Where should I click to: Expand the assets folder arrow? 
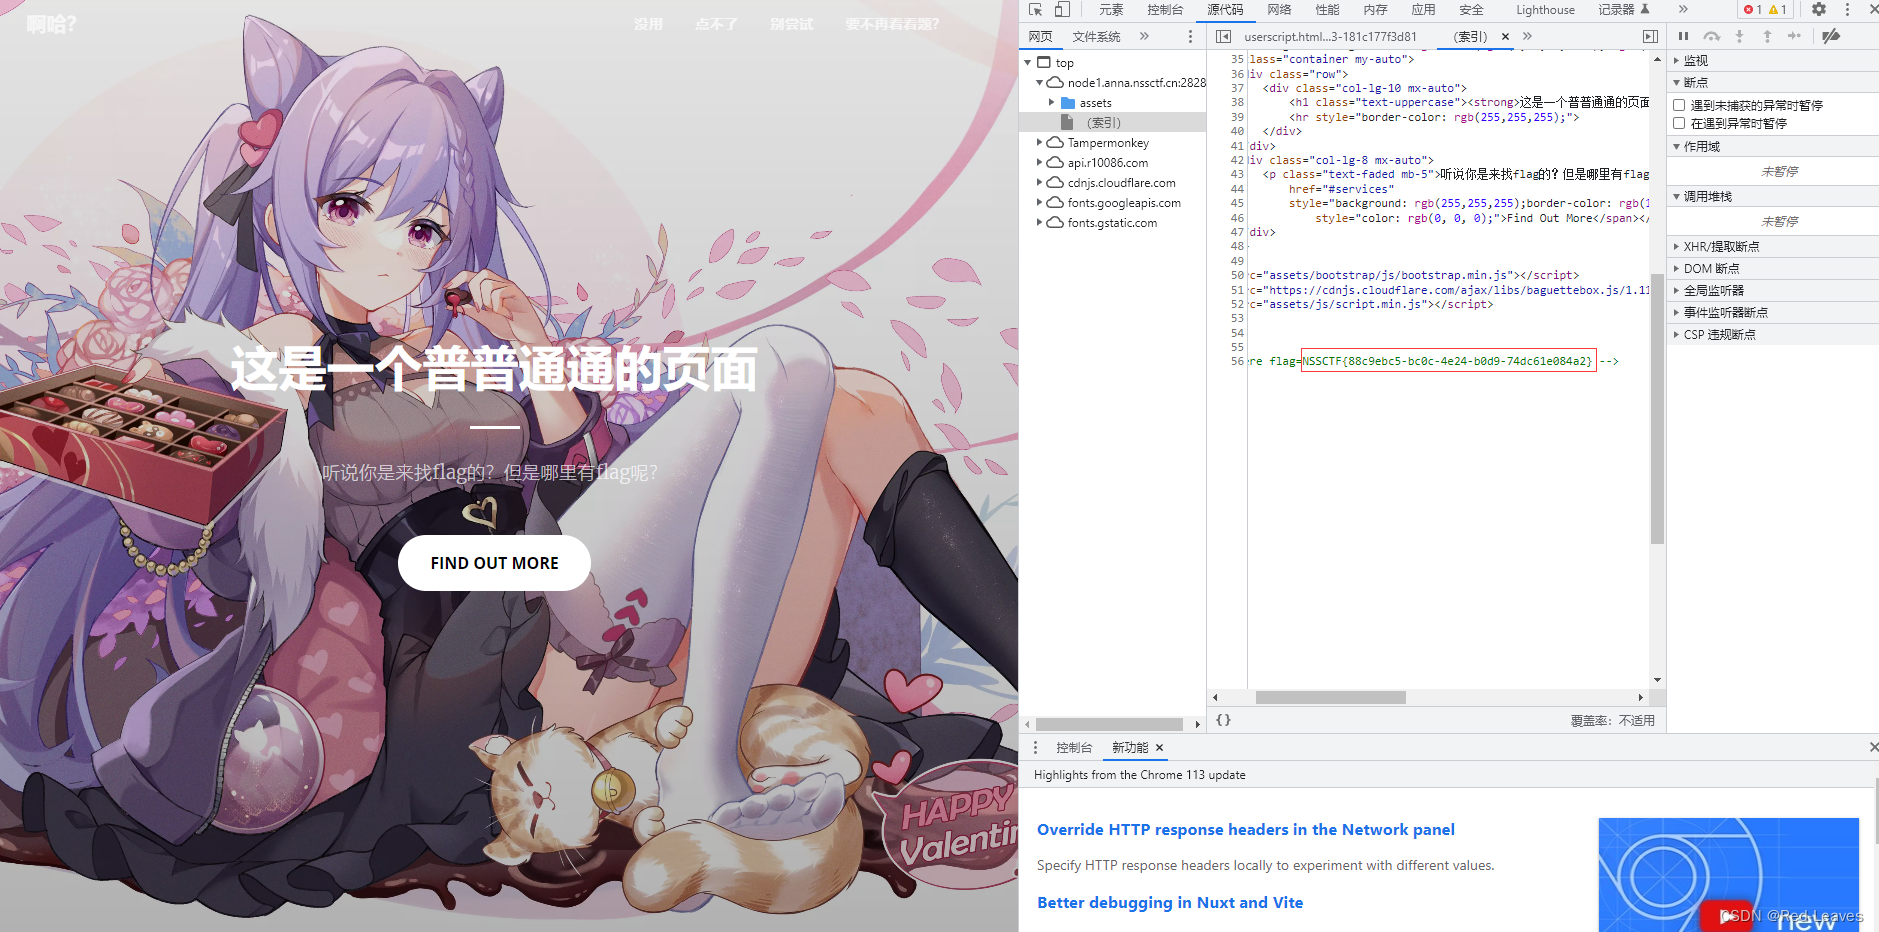pyautogui.click(x=1052, y=102)
